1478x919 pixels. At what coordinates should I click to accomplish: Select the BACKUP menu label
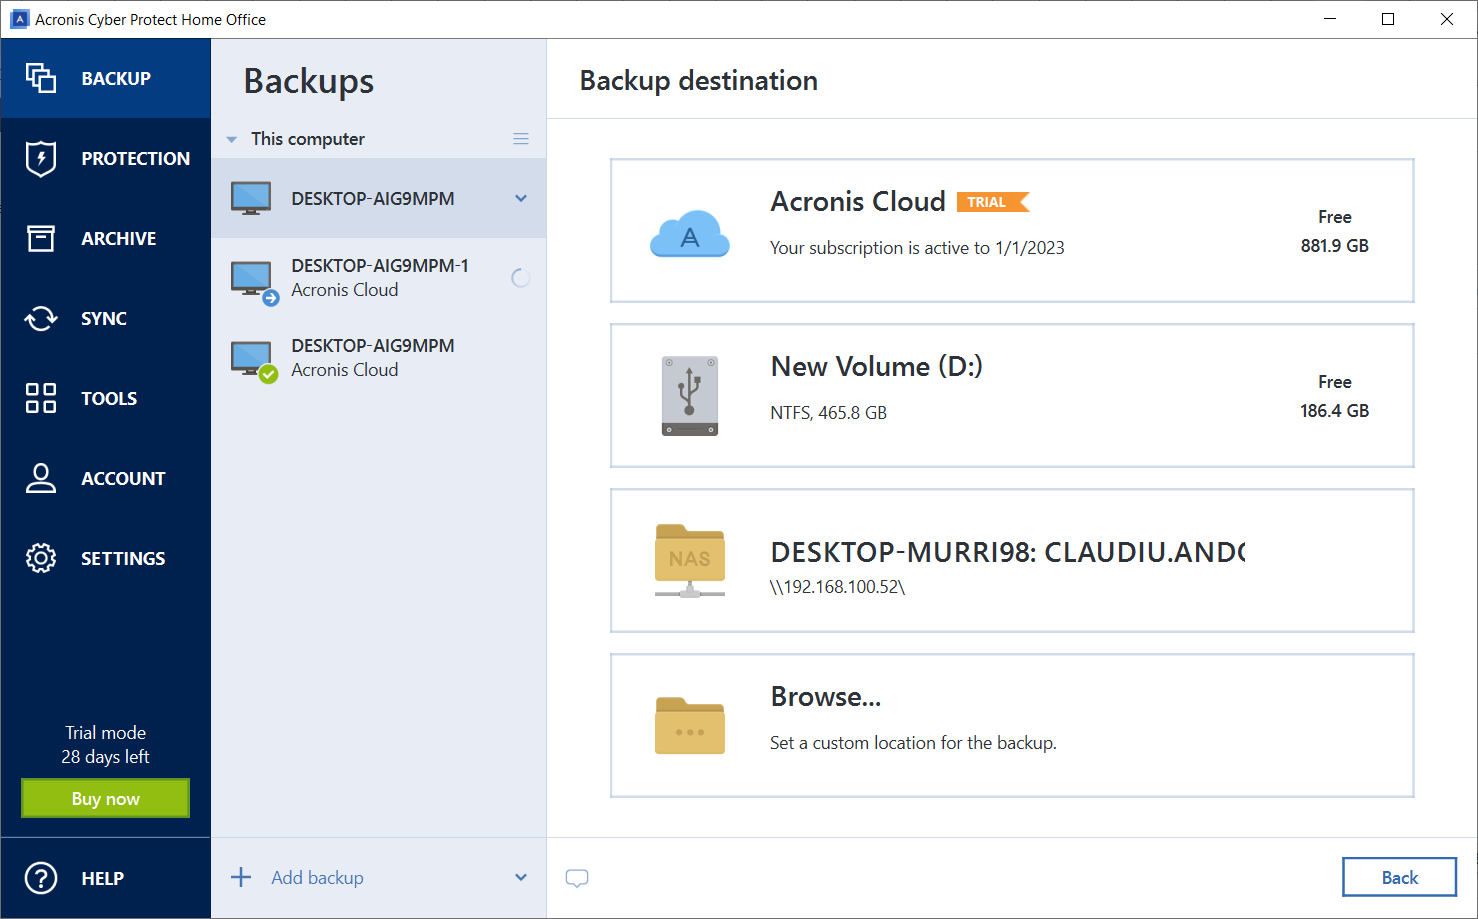(116, 78)
